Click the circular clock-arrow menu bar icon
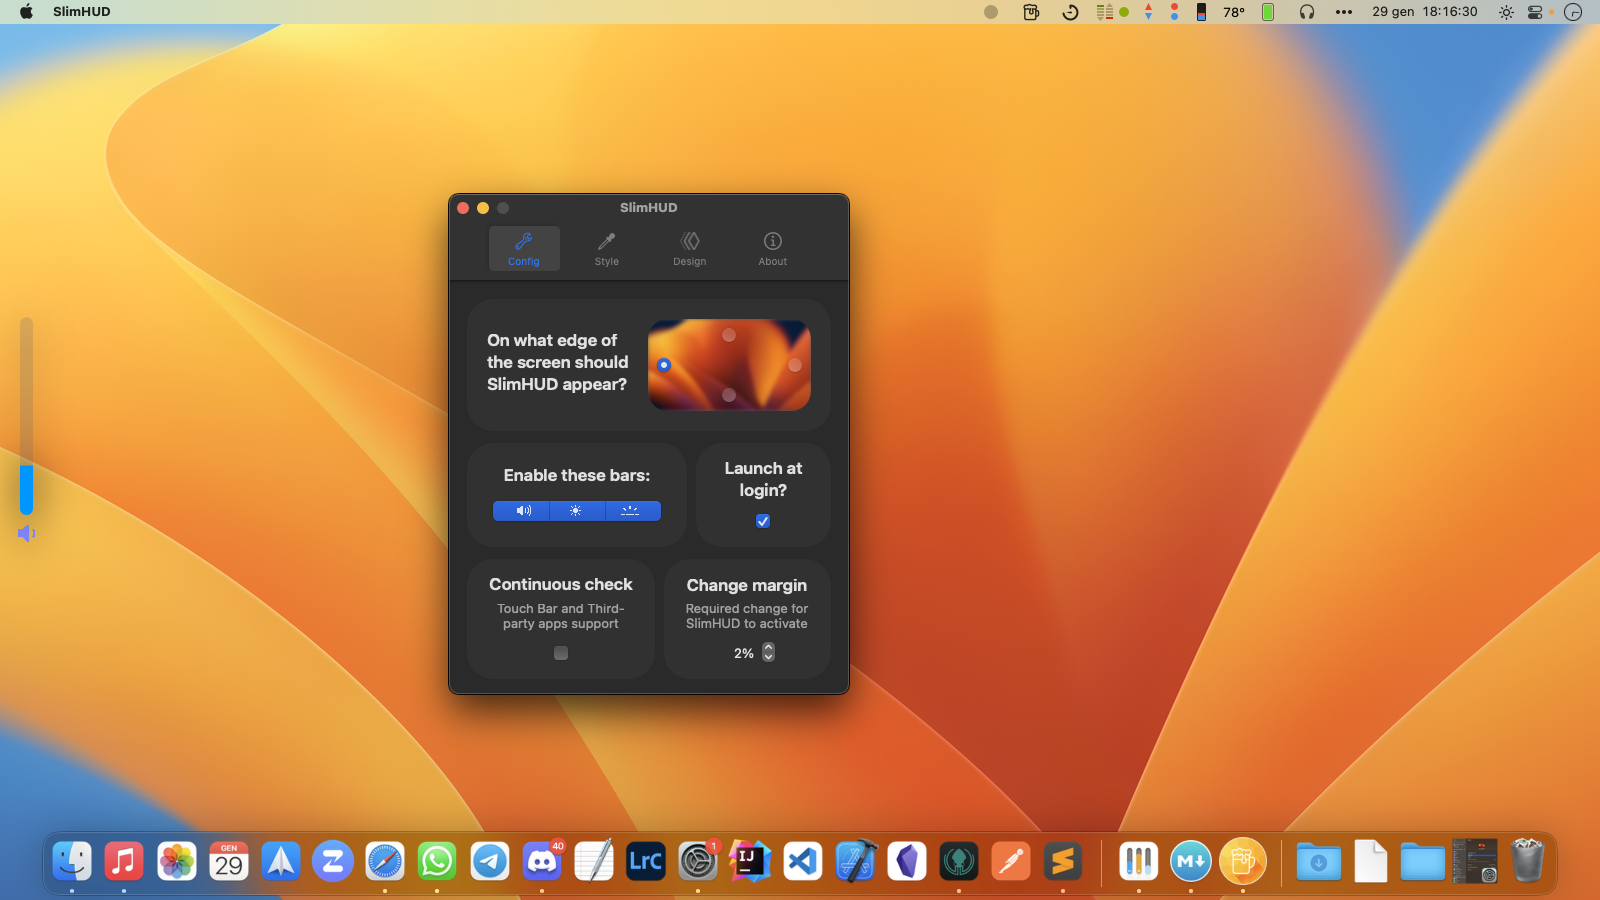This screenshot has width=1600, height=900. pos(1070,12)
